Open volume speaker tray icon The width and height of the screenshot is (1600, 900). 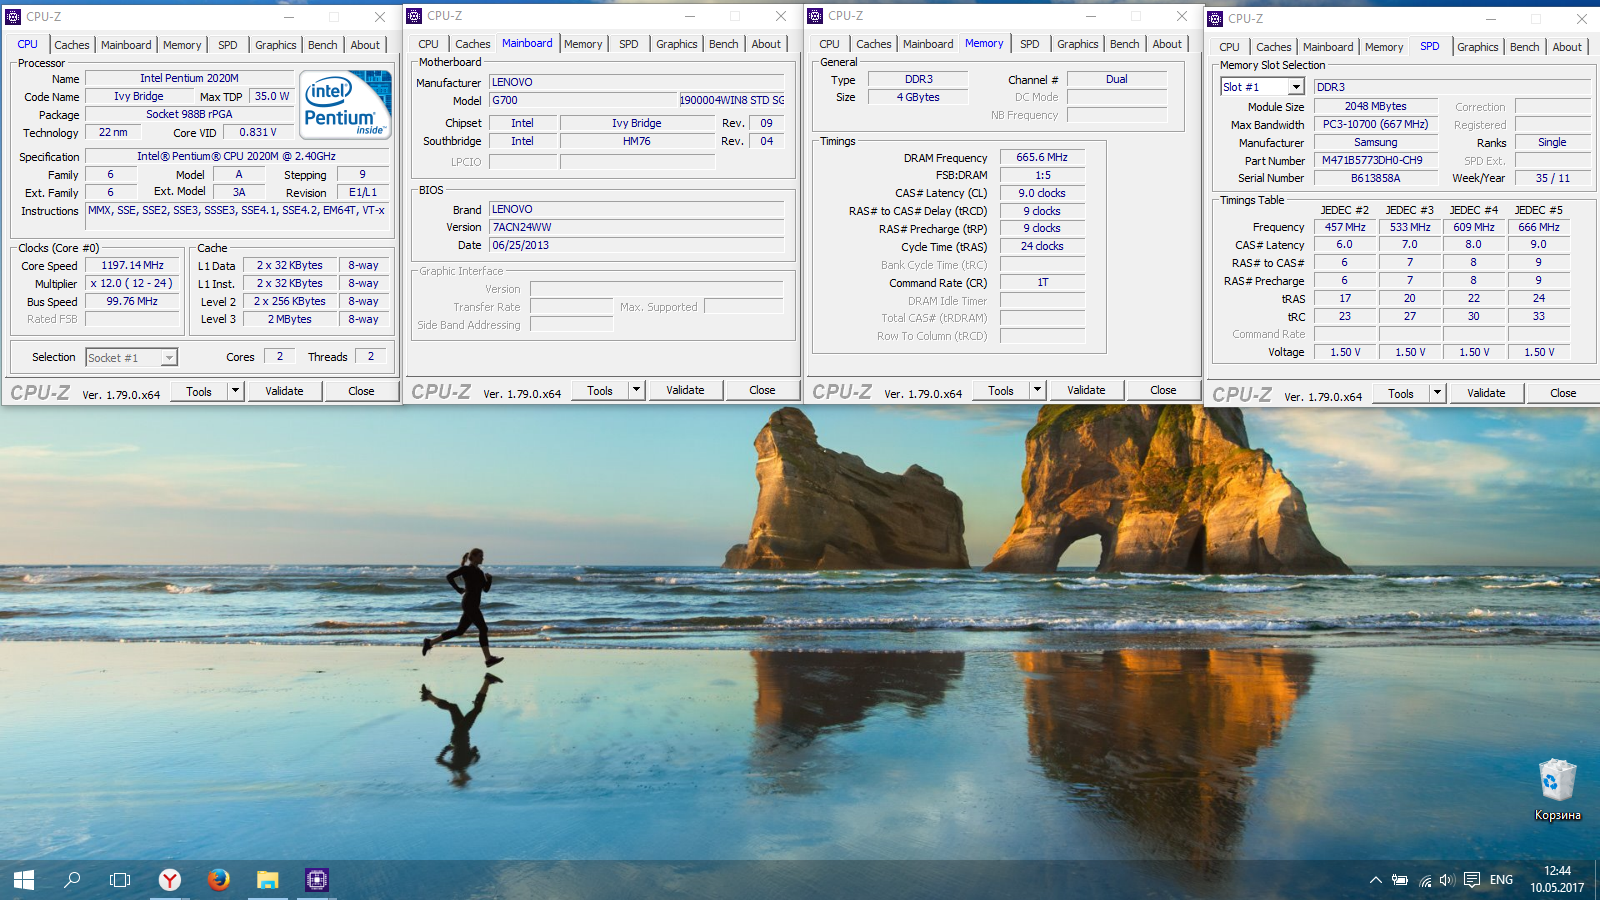tap(1447, 880)
